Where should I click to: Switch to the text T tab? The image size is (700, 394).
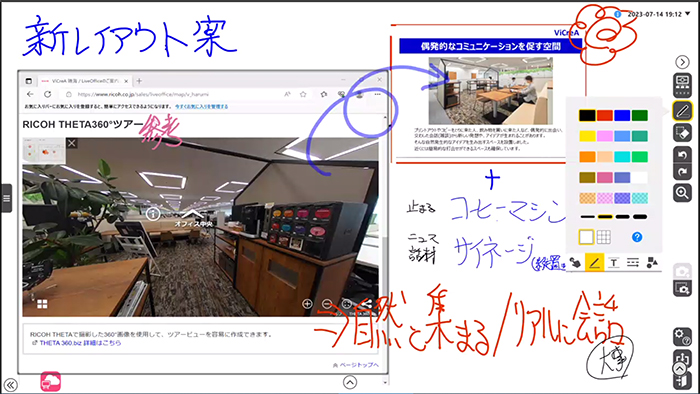pos(613,263)
